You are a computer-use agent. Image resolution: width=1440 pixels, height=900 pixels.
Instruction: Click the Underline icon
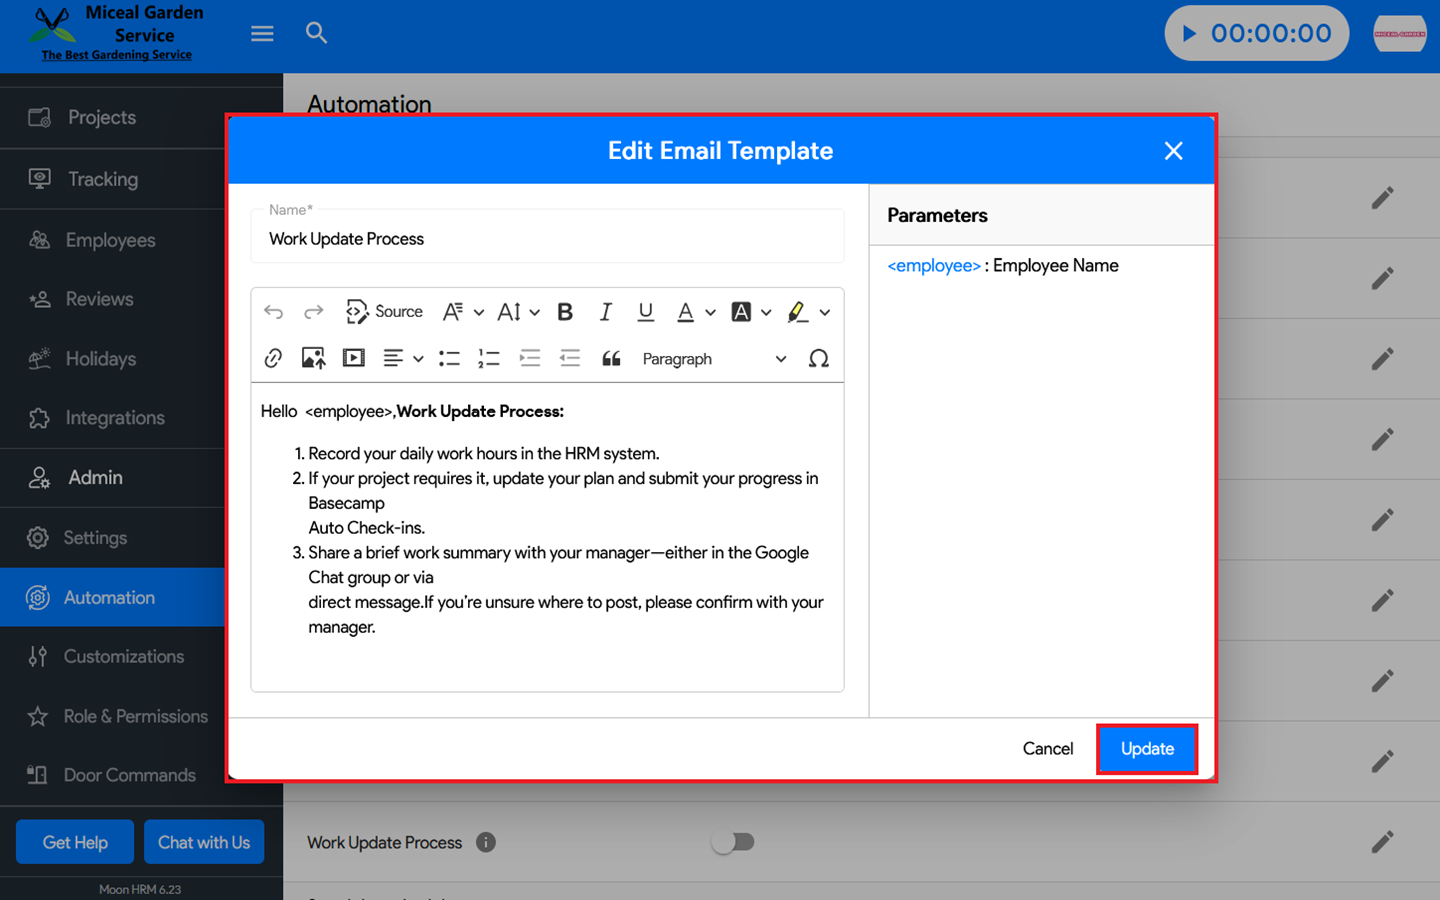[645, 312]
